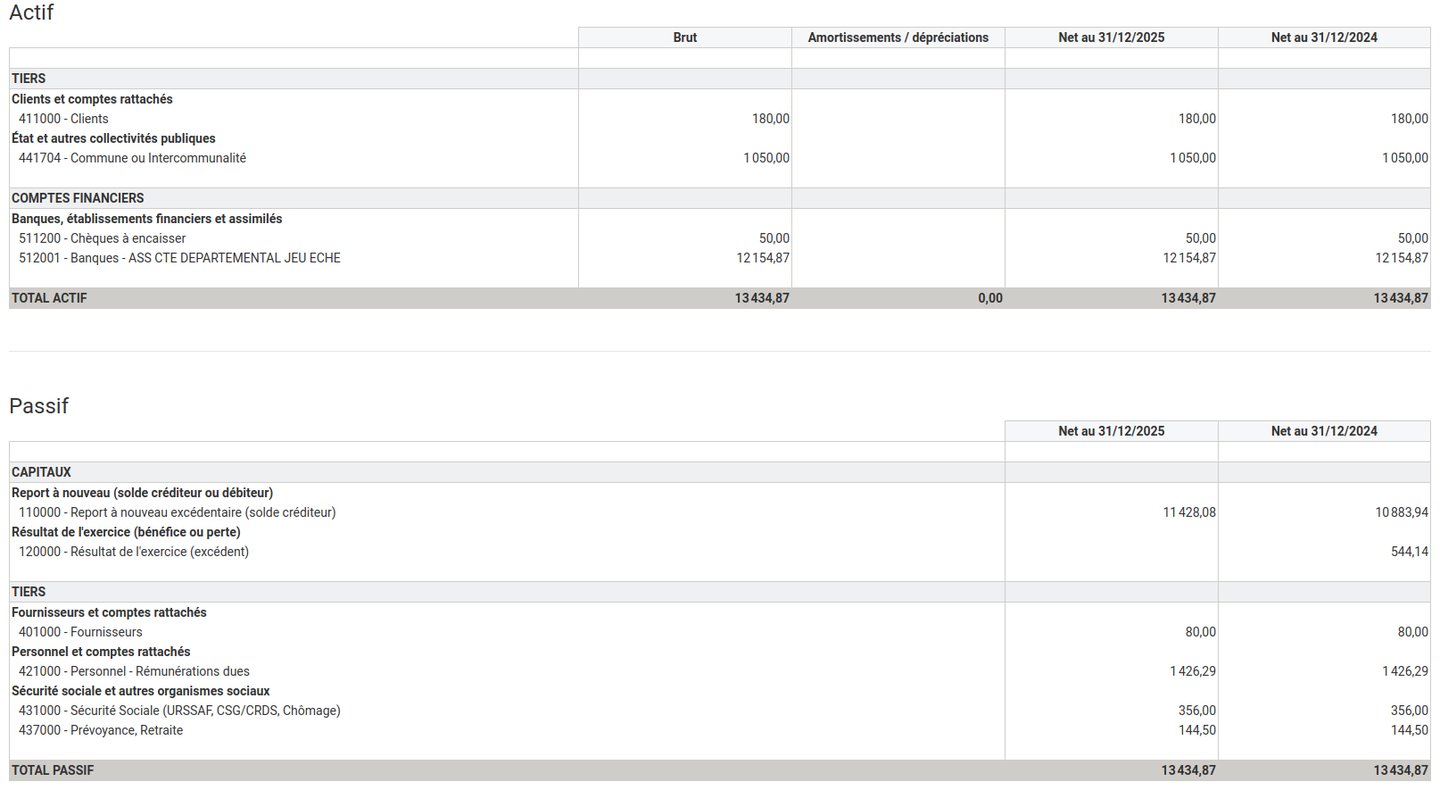
Task: Click the 411000 - Clients account row
Action: click(x=63, y=119)
